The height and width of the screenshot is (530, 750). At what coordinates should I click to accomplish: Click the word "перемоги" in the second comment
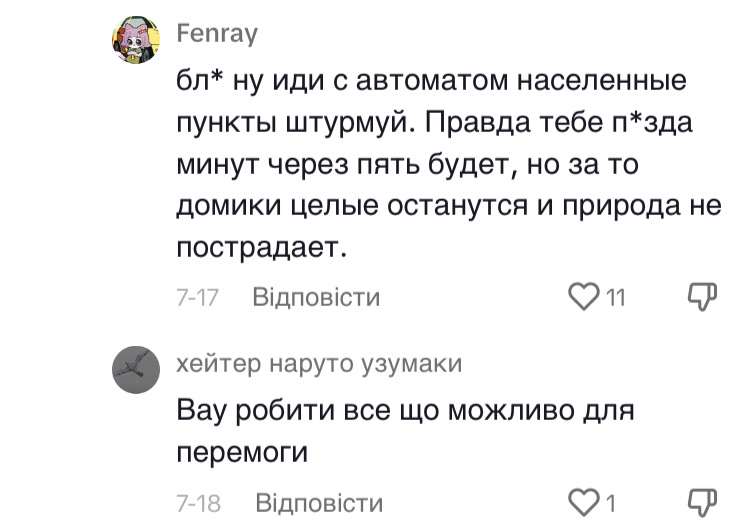(240, 452)
